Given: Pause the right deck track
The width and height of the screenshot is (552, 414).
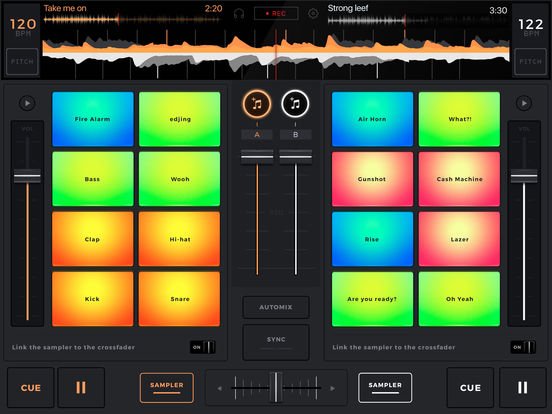Looking at the screenshot, I should tap(522, 387).
